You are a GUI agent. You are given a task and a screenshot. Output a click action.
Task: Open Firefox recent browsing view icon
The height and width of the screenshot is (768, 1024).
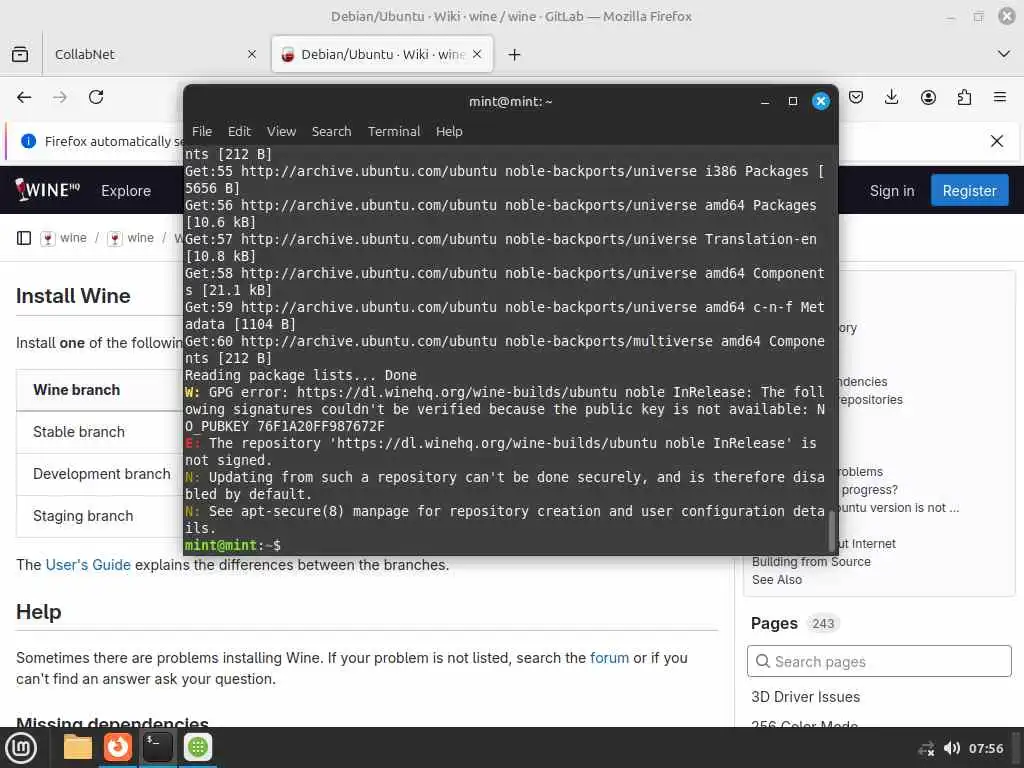coord(20,54)
